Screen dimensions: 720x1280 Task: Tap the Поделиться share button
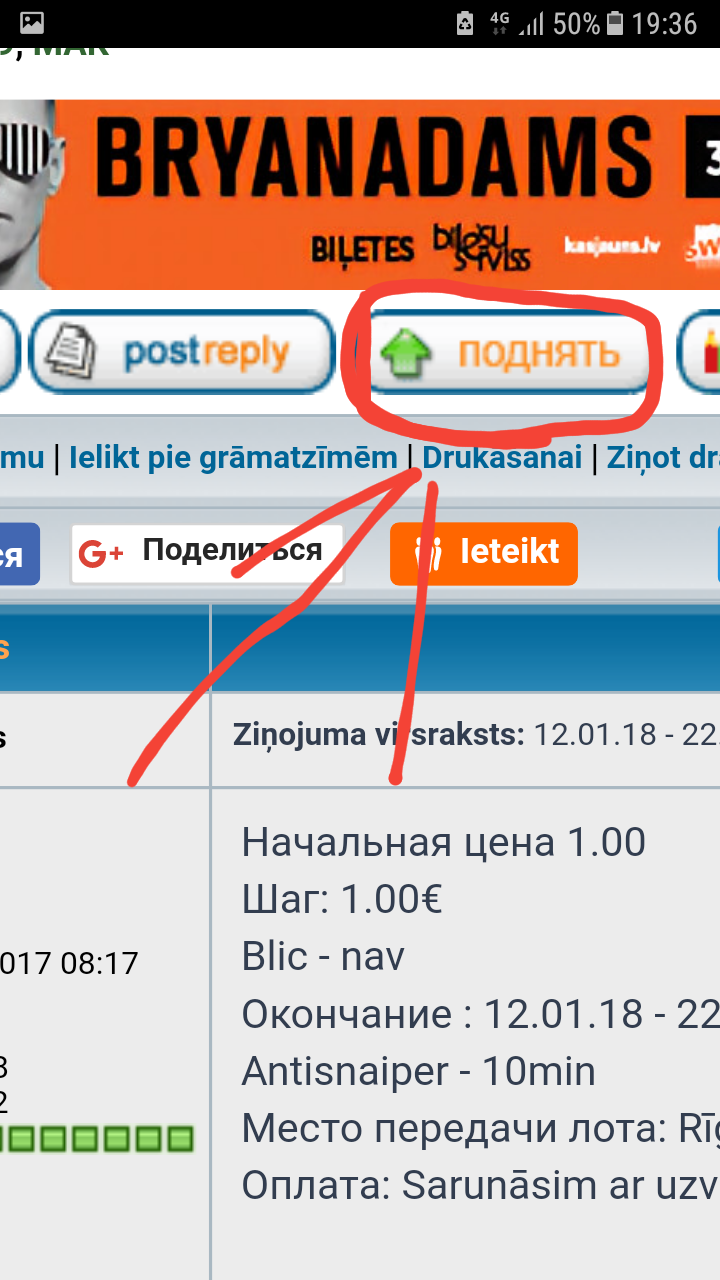(x=207, y=553)
